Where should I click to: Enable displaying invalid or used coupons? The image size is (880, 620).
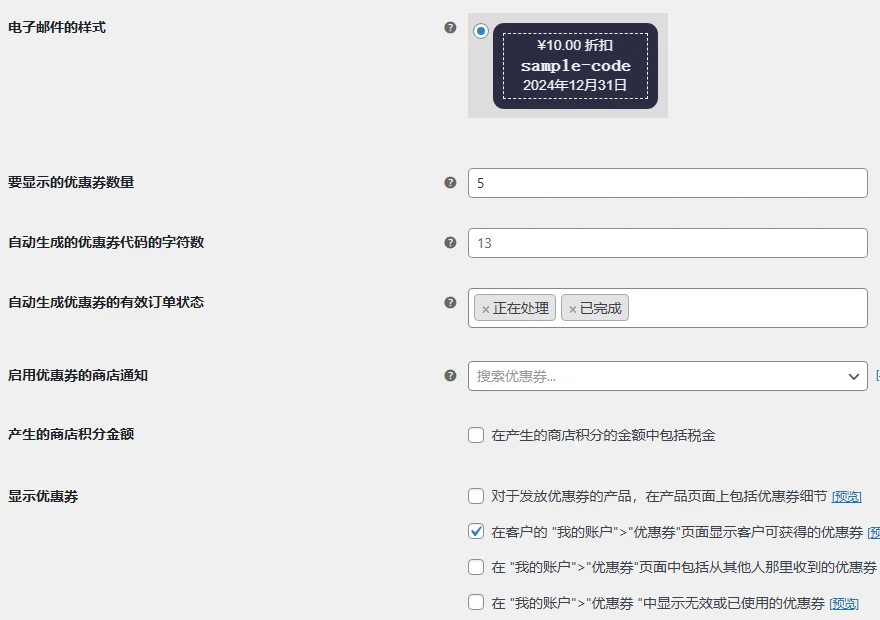(x=476, y=603)
